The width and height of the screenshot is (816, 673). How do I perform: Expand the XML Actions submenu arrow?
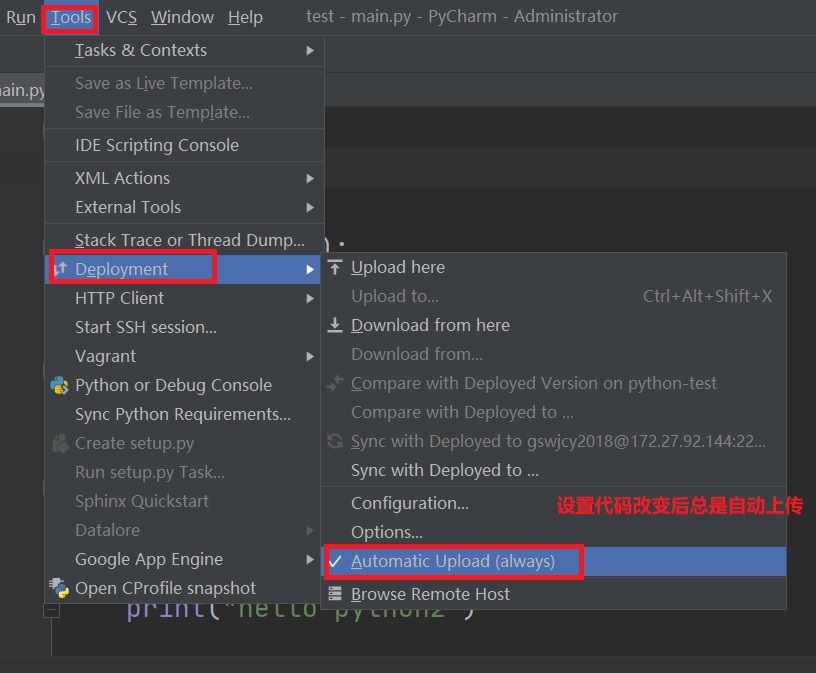tap(310, 178)
